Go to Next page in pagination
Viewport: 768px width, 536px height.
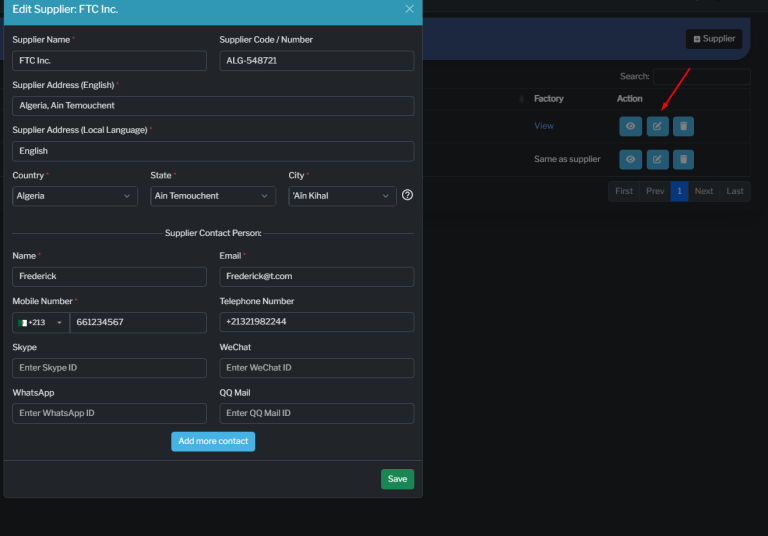(x=704, y=191)
